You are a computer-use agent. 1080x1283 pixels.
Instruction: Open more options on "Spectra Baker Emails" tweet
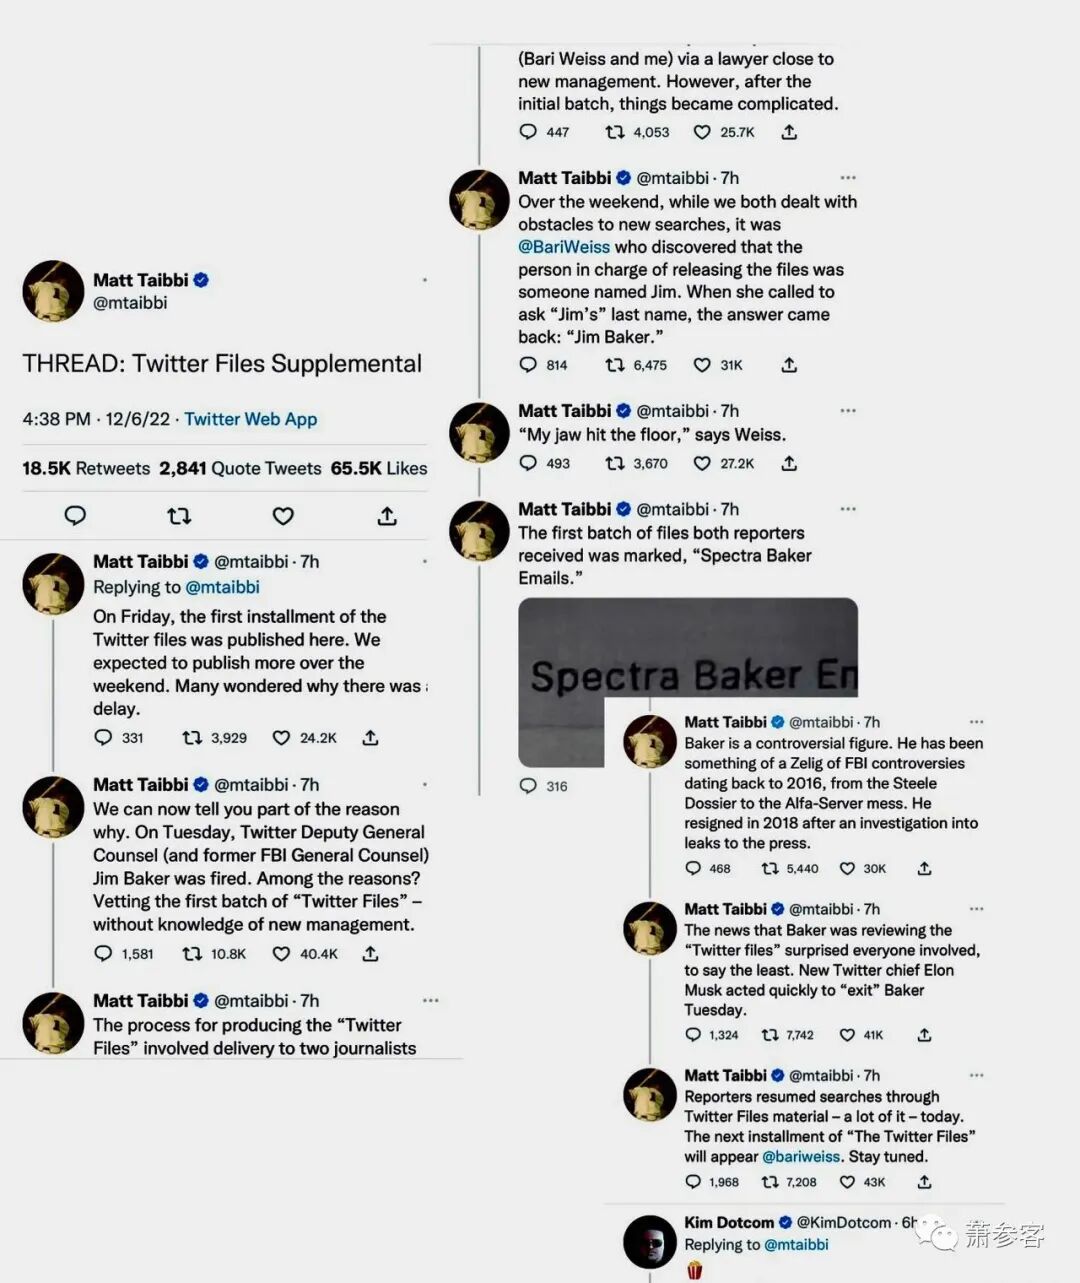click(x=848, y=509)
